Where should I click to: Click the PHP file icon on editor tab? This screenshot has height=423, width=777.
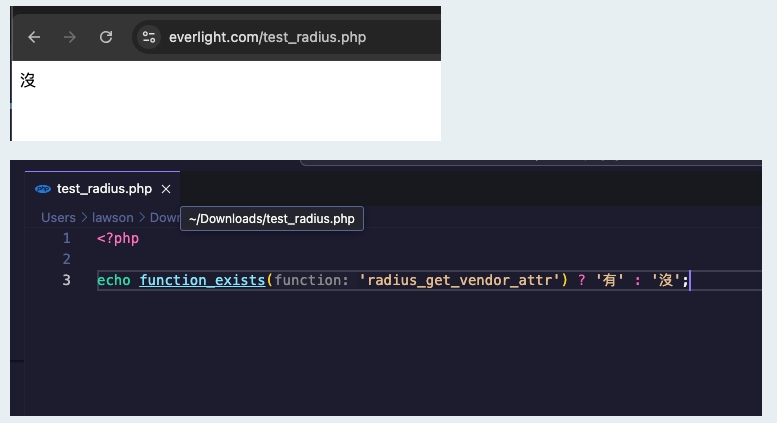tap(43, 188)
